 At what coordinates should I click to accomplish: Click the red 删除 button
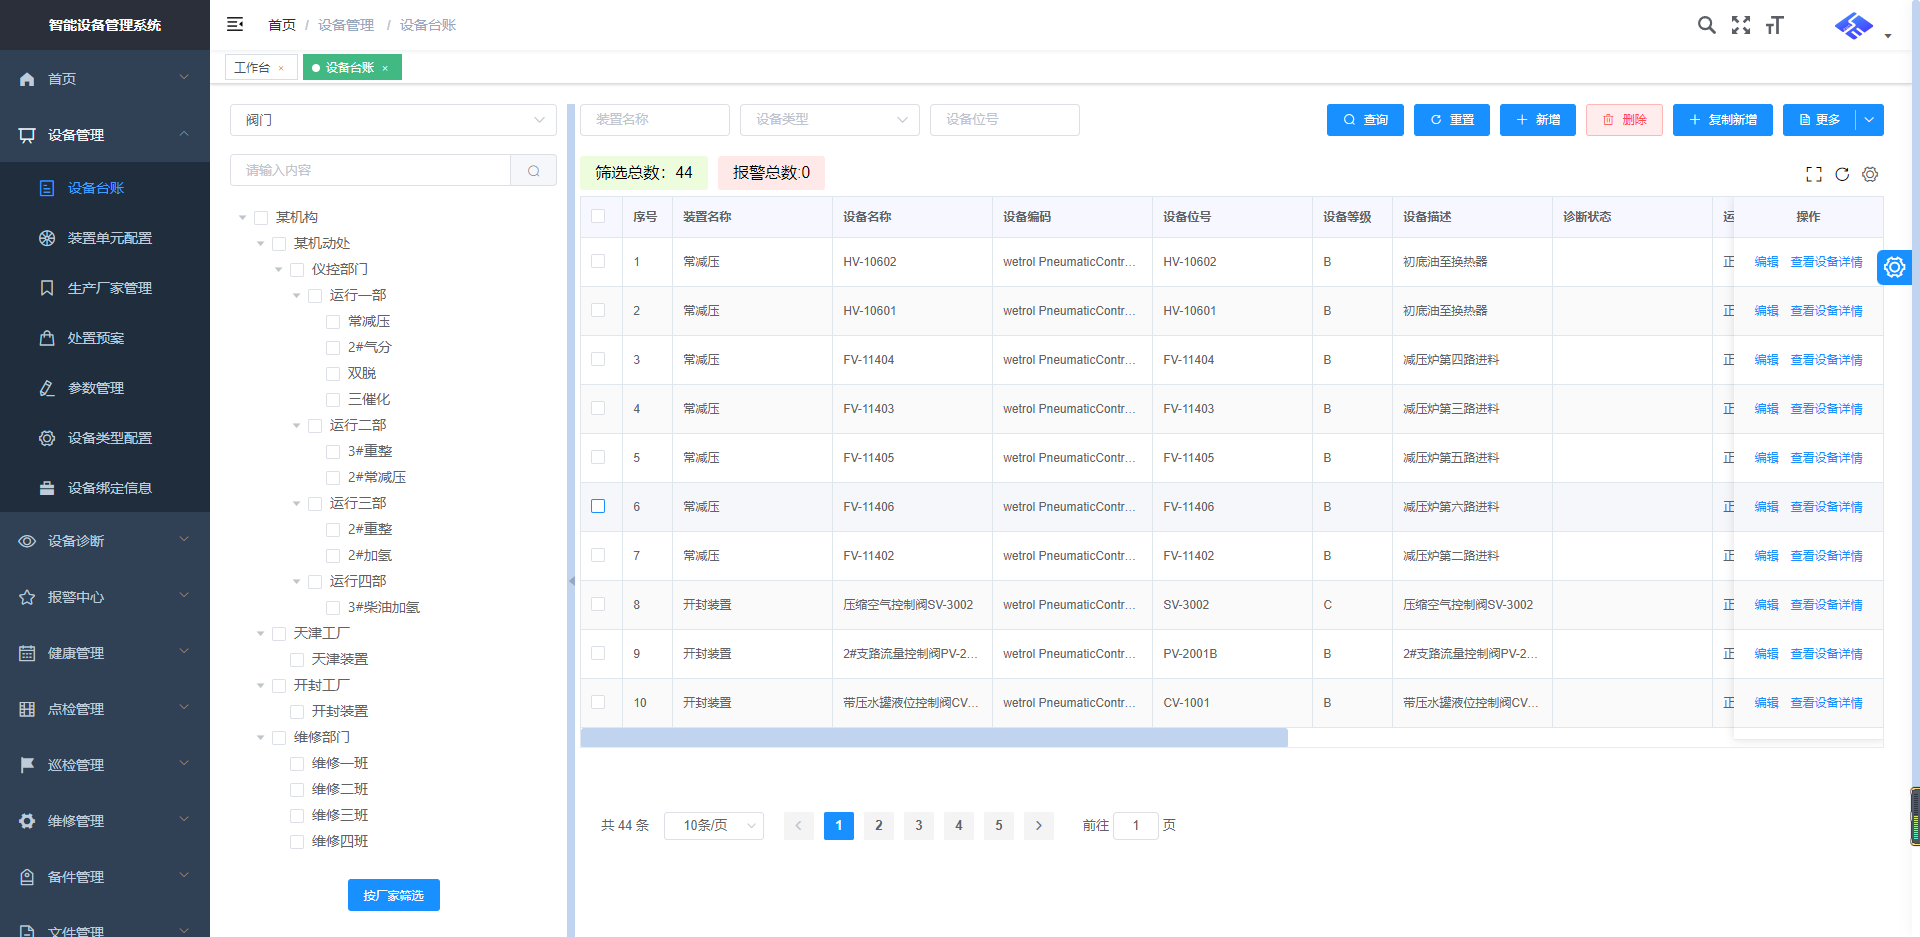(1624, 120)
